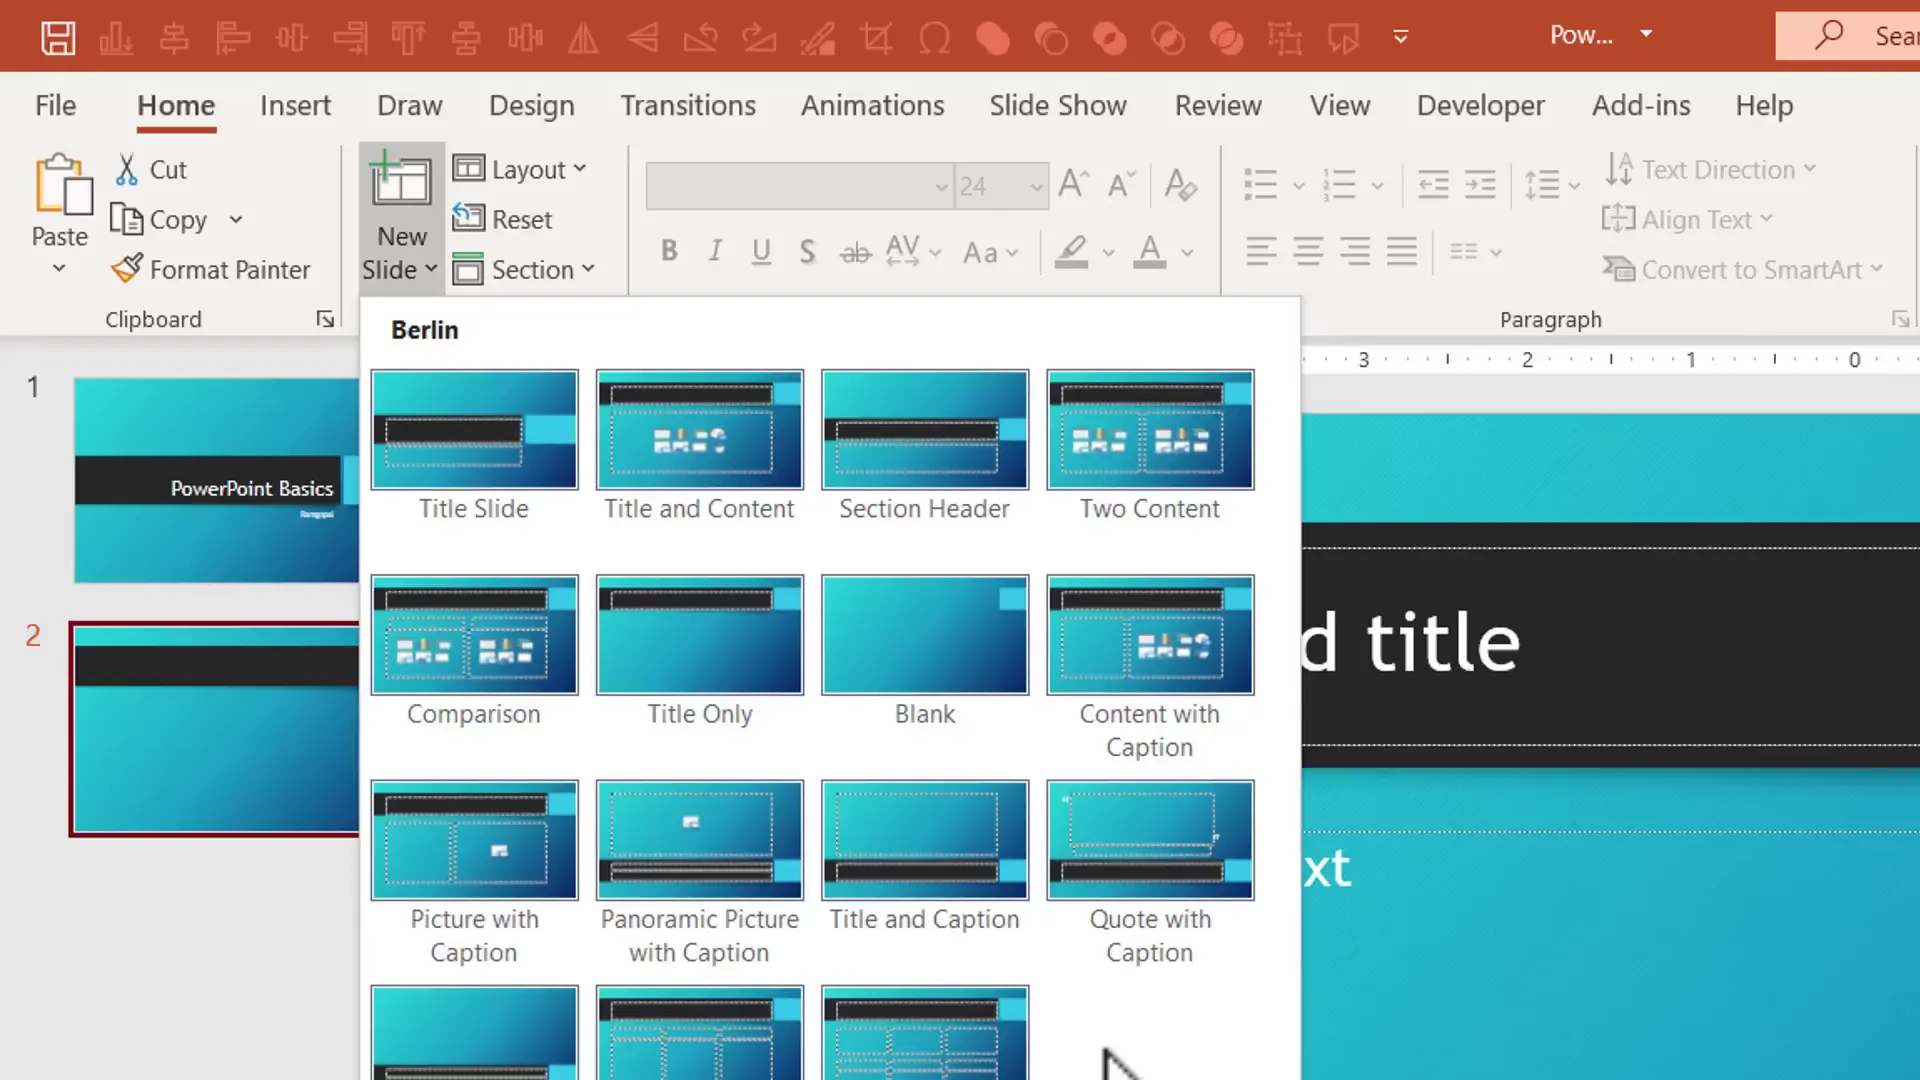
Task: Toggle Center paragraph alignment
Action: 1308,251
